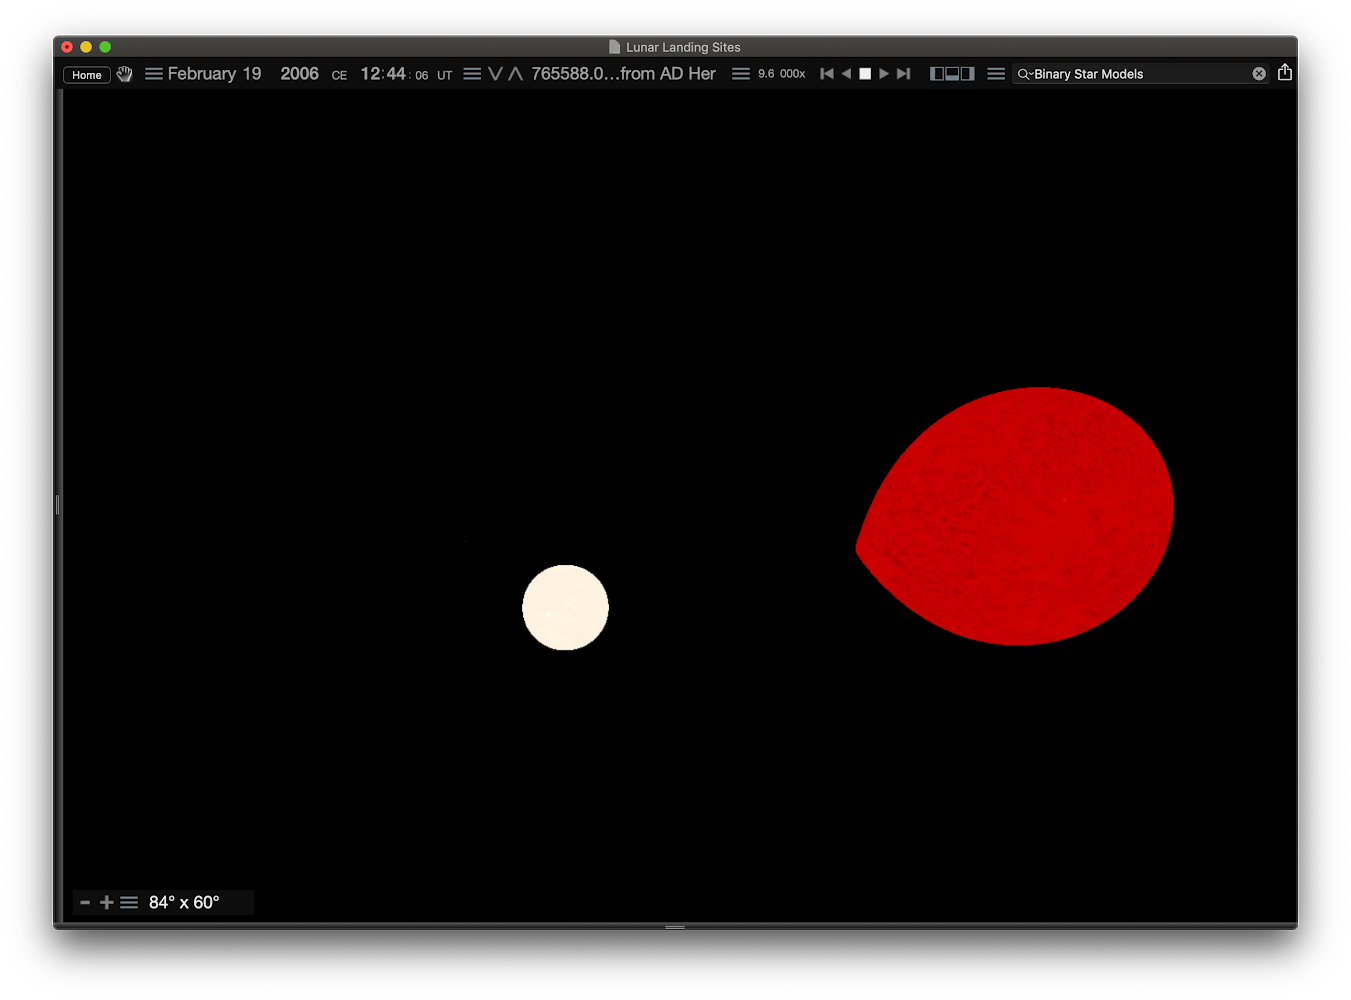Open the time flow rate menu
The image size is (1351, 1000).
pyautogui.click(x=740, y=74)
